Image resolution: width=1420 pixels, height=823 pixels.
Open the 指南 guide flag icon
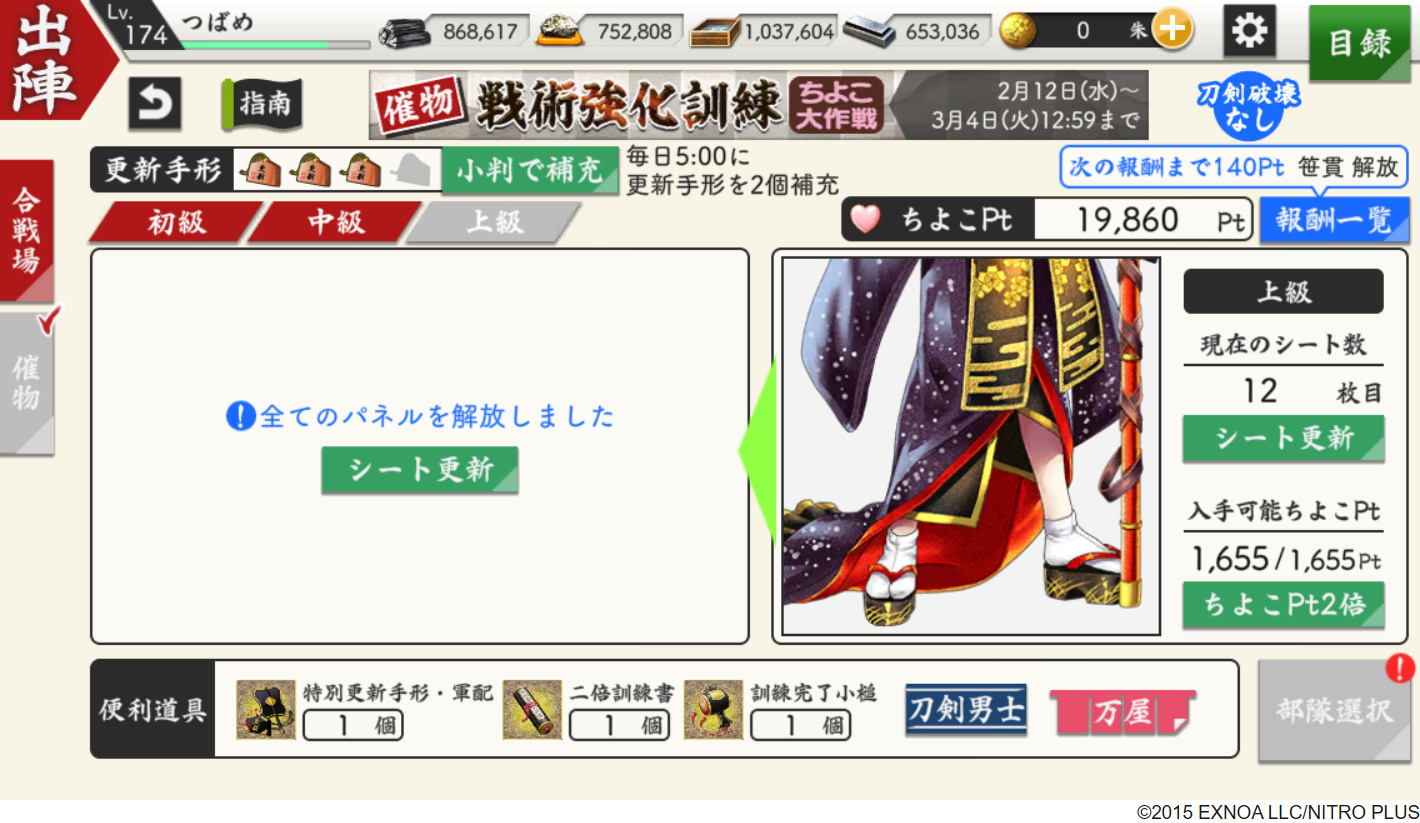tap(261, 104)
